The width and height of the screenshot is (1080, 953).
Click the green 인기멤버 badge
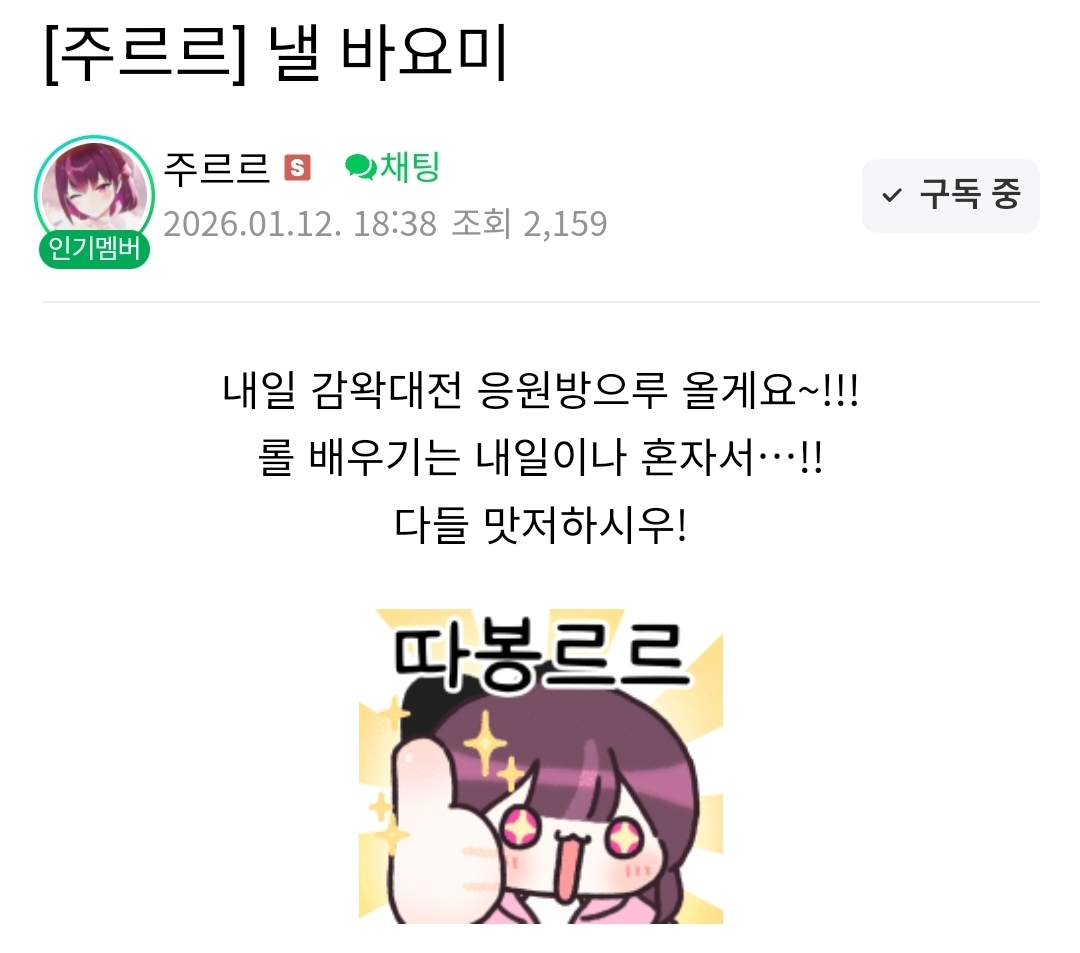[94, 249]
